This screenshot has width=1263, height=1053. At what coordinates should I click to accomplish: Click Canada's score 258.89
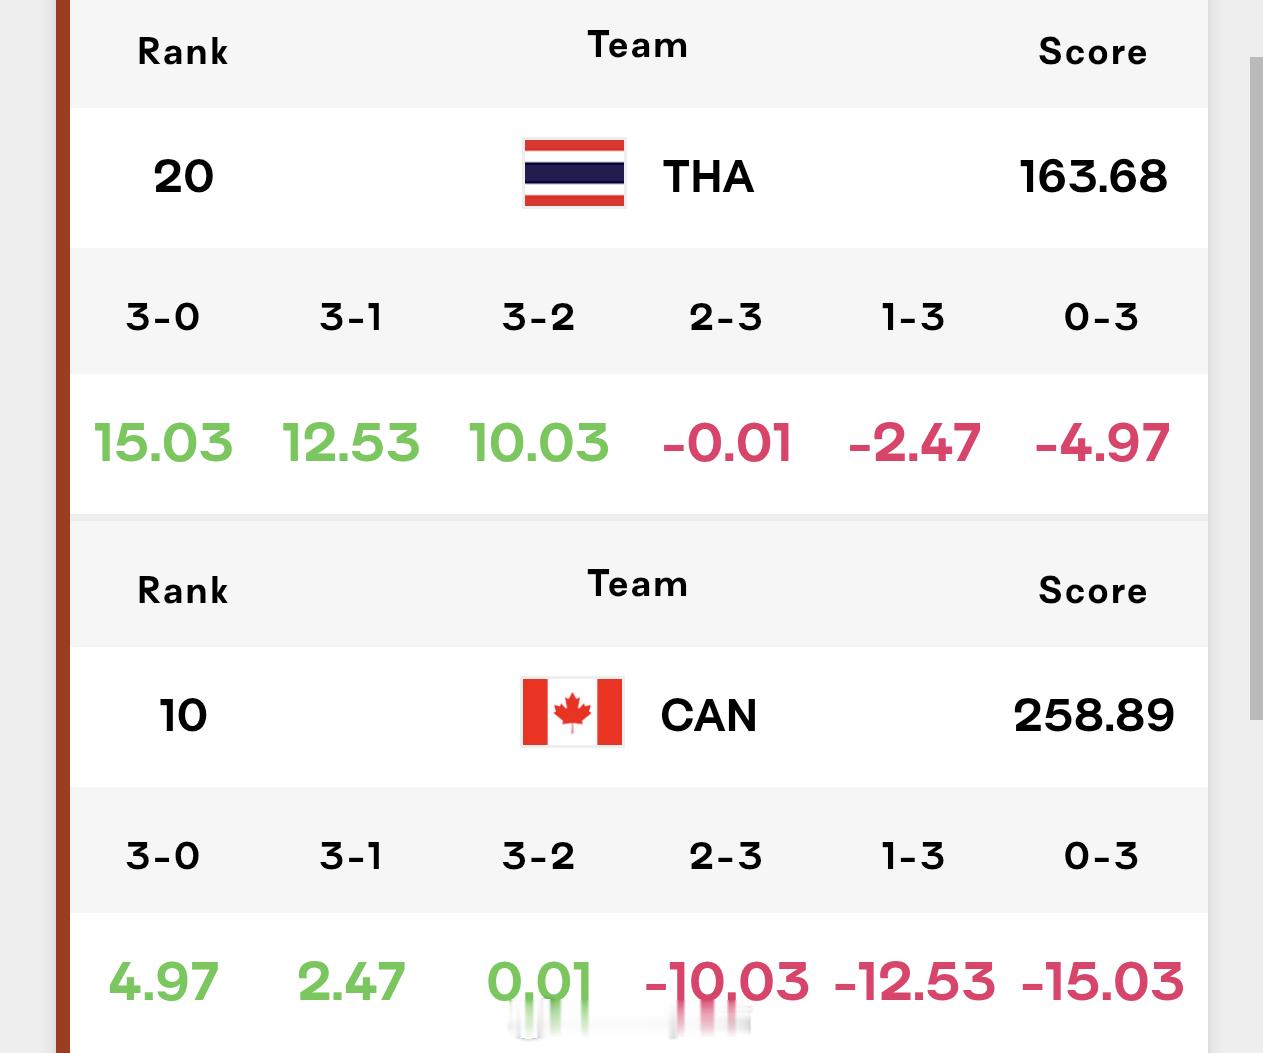pos(1093,715)
